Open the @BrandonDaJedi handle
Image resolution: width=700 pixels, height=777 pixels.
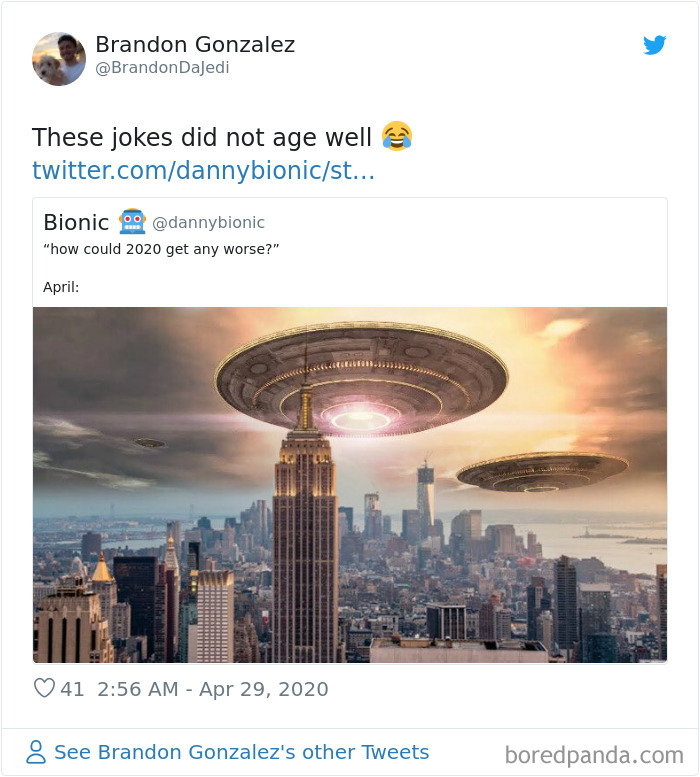click(162, 67)
